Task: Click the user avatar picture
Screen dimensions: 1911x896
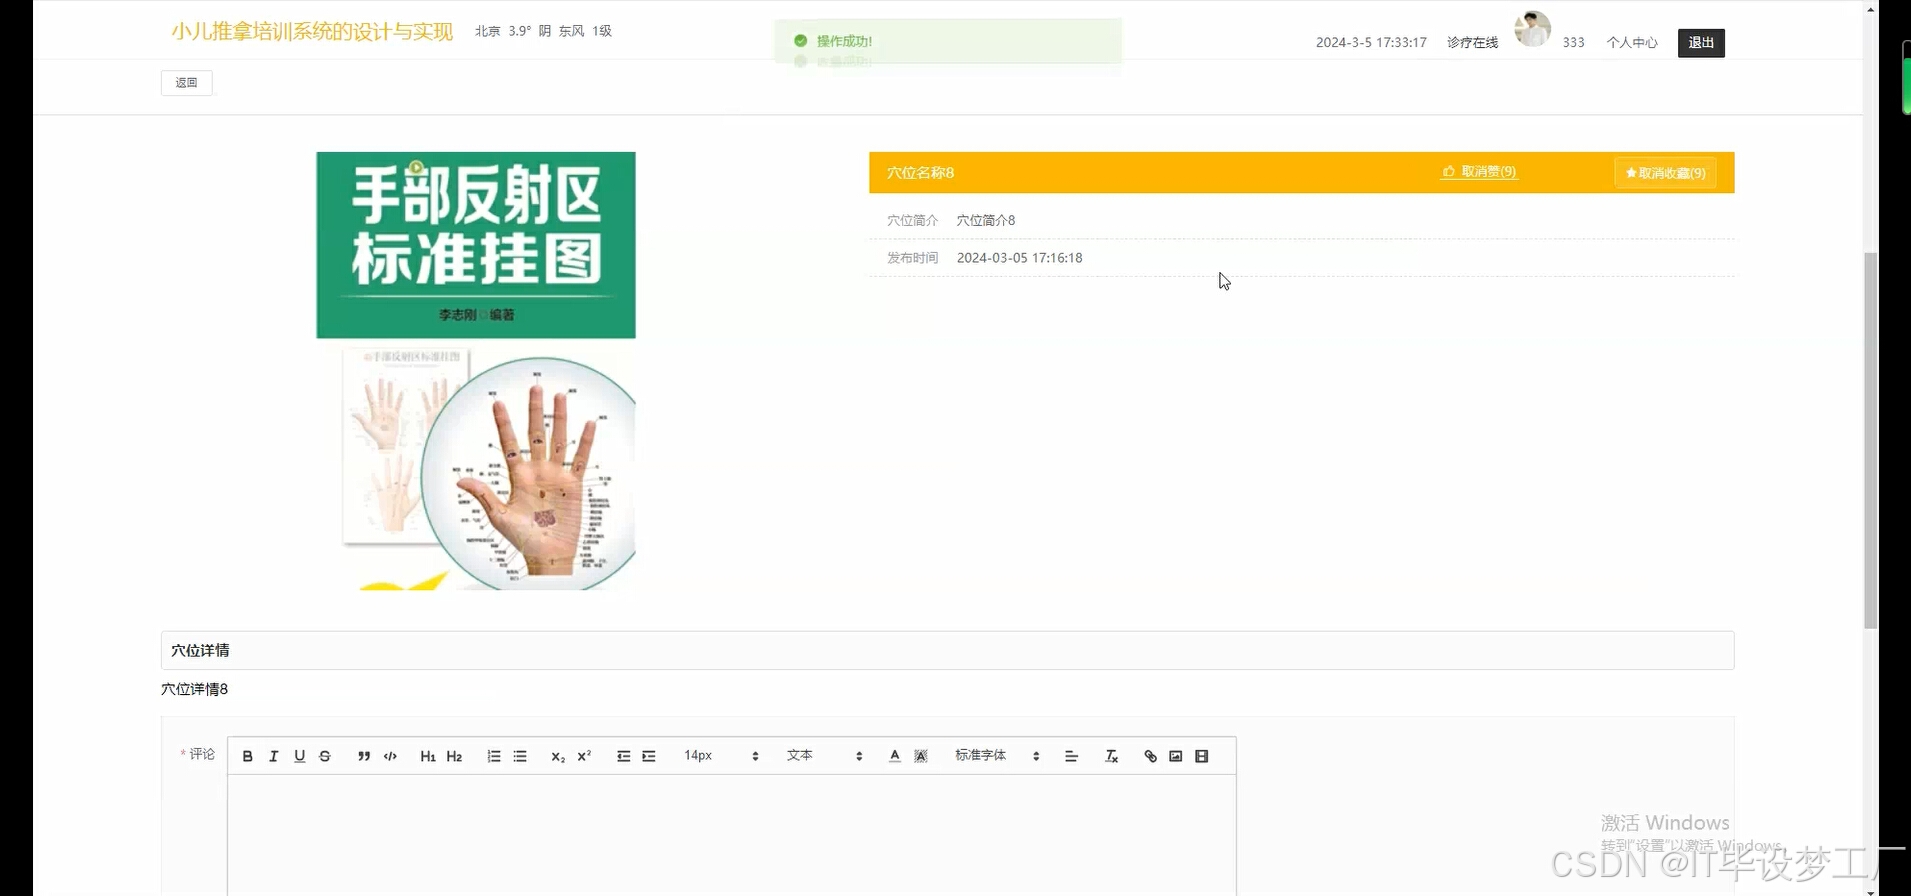Action: pyautogui.click(x=1532, y=29)
